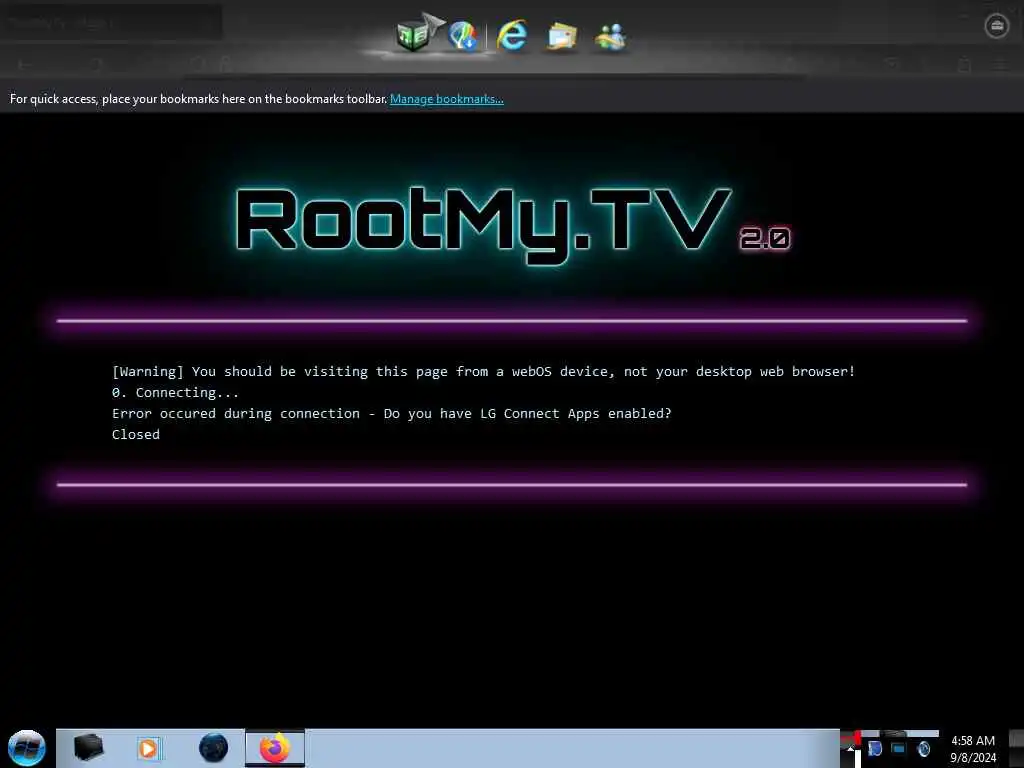Click the round briefcase icon at top right
Screen dimensions: 1024x768
997,26
